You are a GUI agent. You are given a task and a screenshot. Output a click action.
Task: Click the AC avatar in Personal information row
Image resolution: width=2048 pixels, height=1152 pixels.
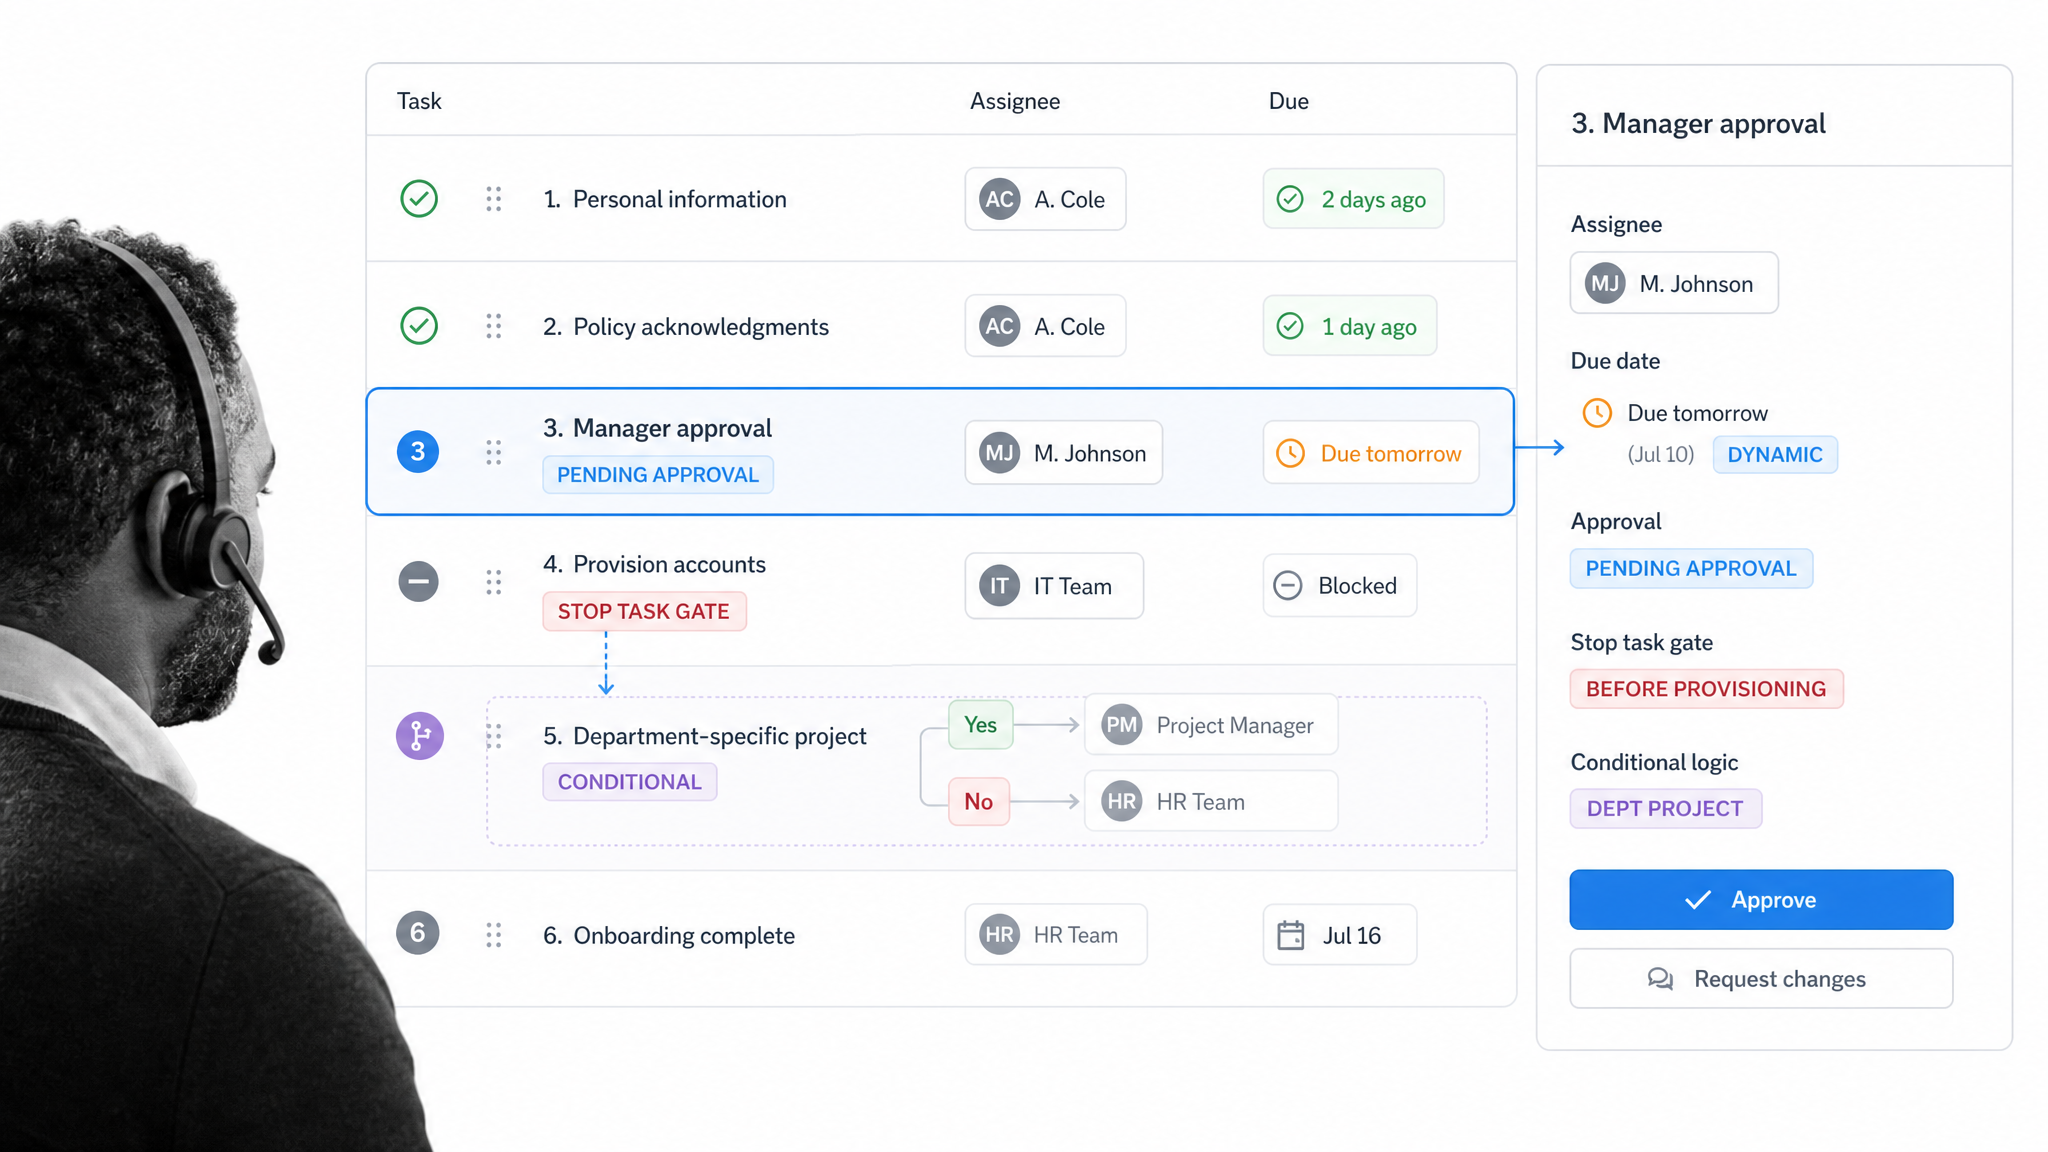(x=999, y=199)
